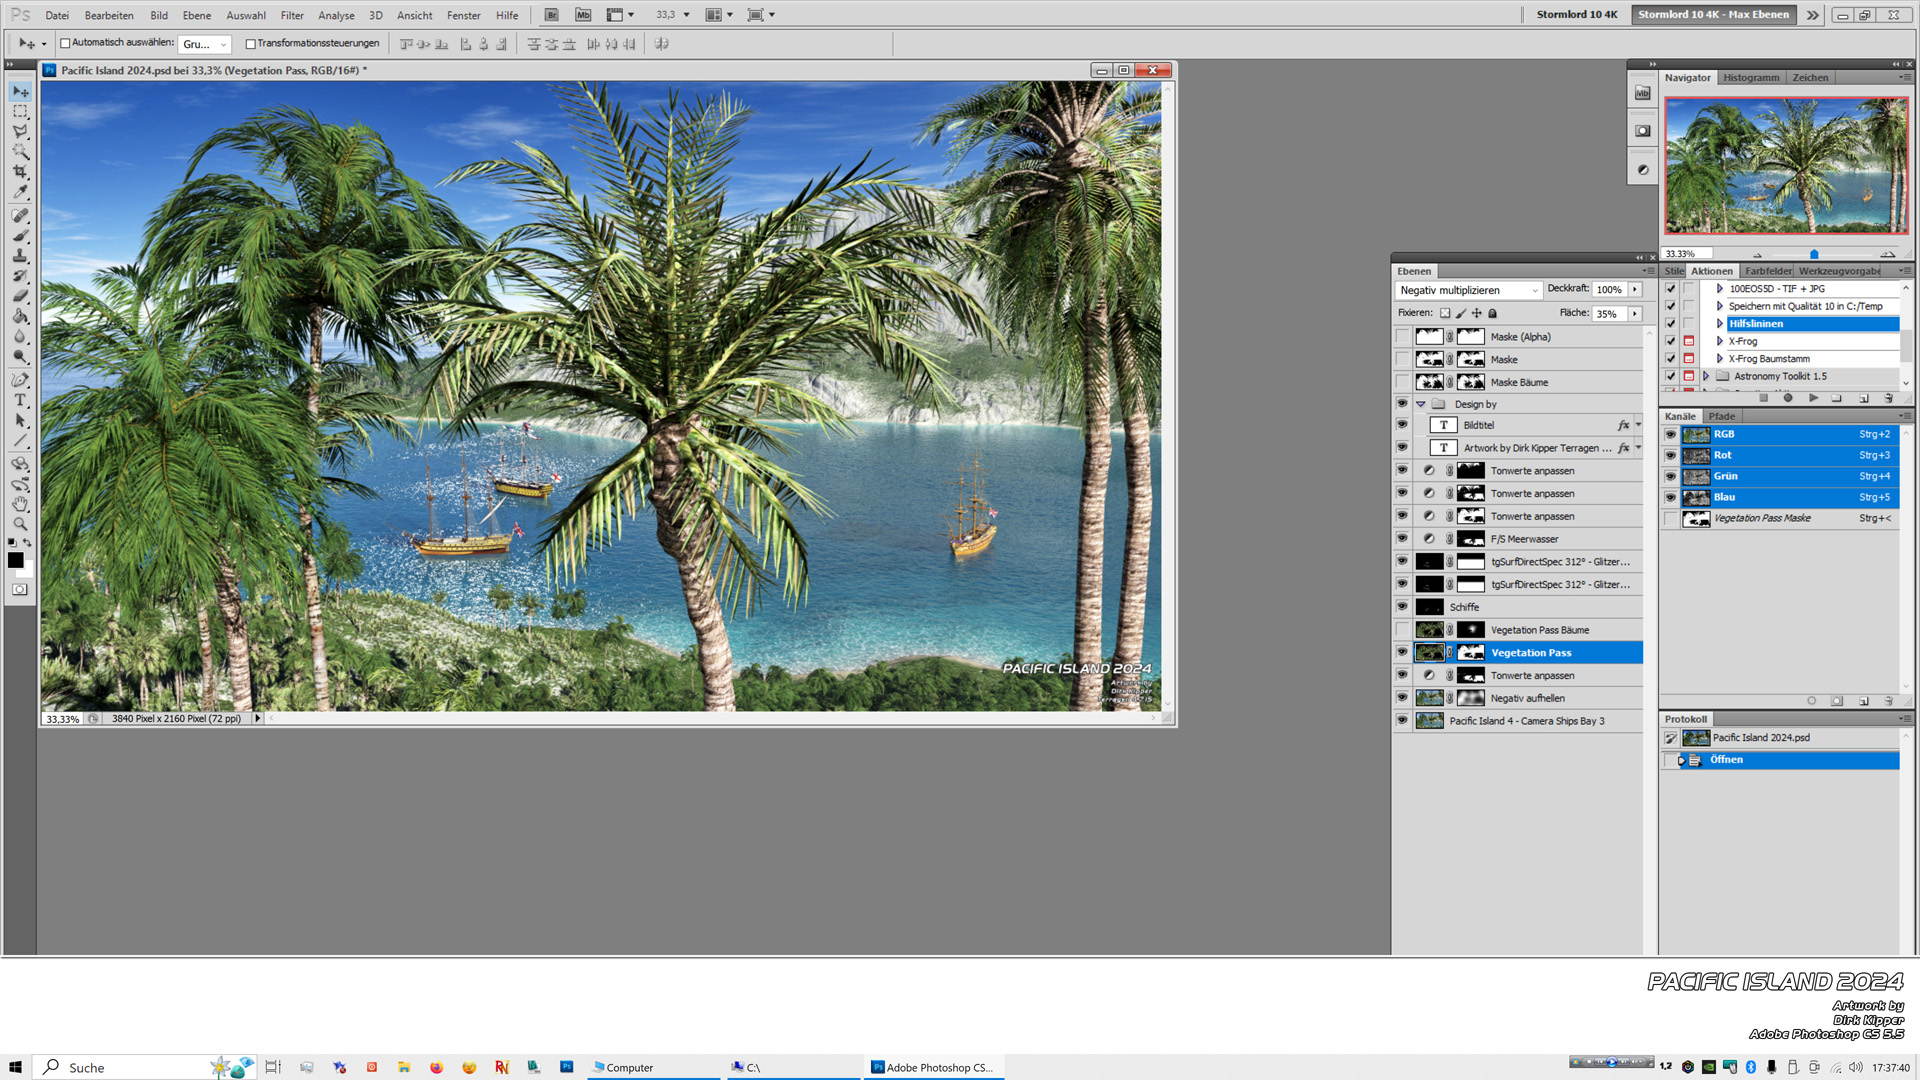1920x1080 pixels.
Task: Click the Navigator zoom slider handle
Action: pyautogui.click(x=1814, y=254)
